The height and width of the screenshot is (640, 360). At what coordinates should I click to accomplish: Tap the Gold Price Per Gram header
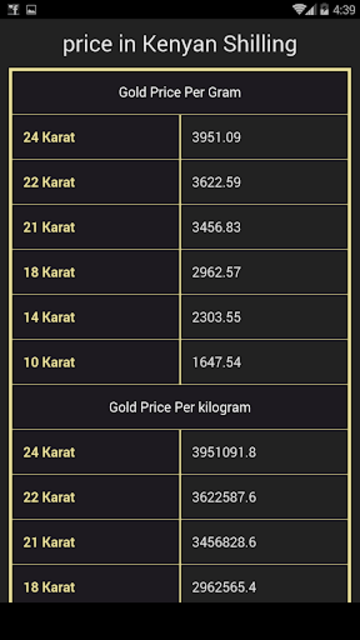point(180,93)
